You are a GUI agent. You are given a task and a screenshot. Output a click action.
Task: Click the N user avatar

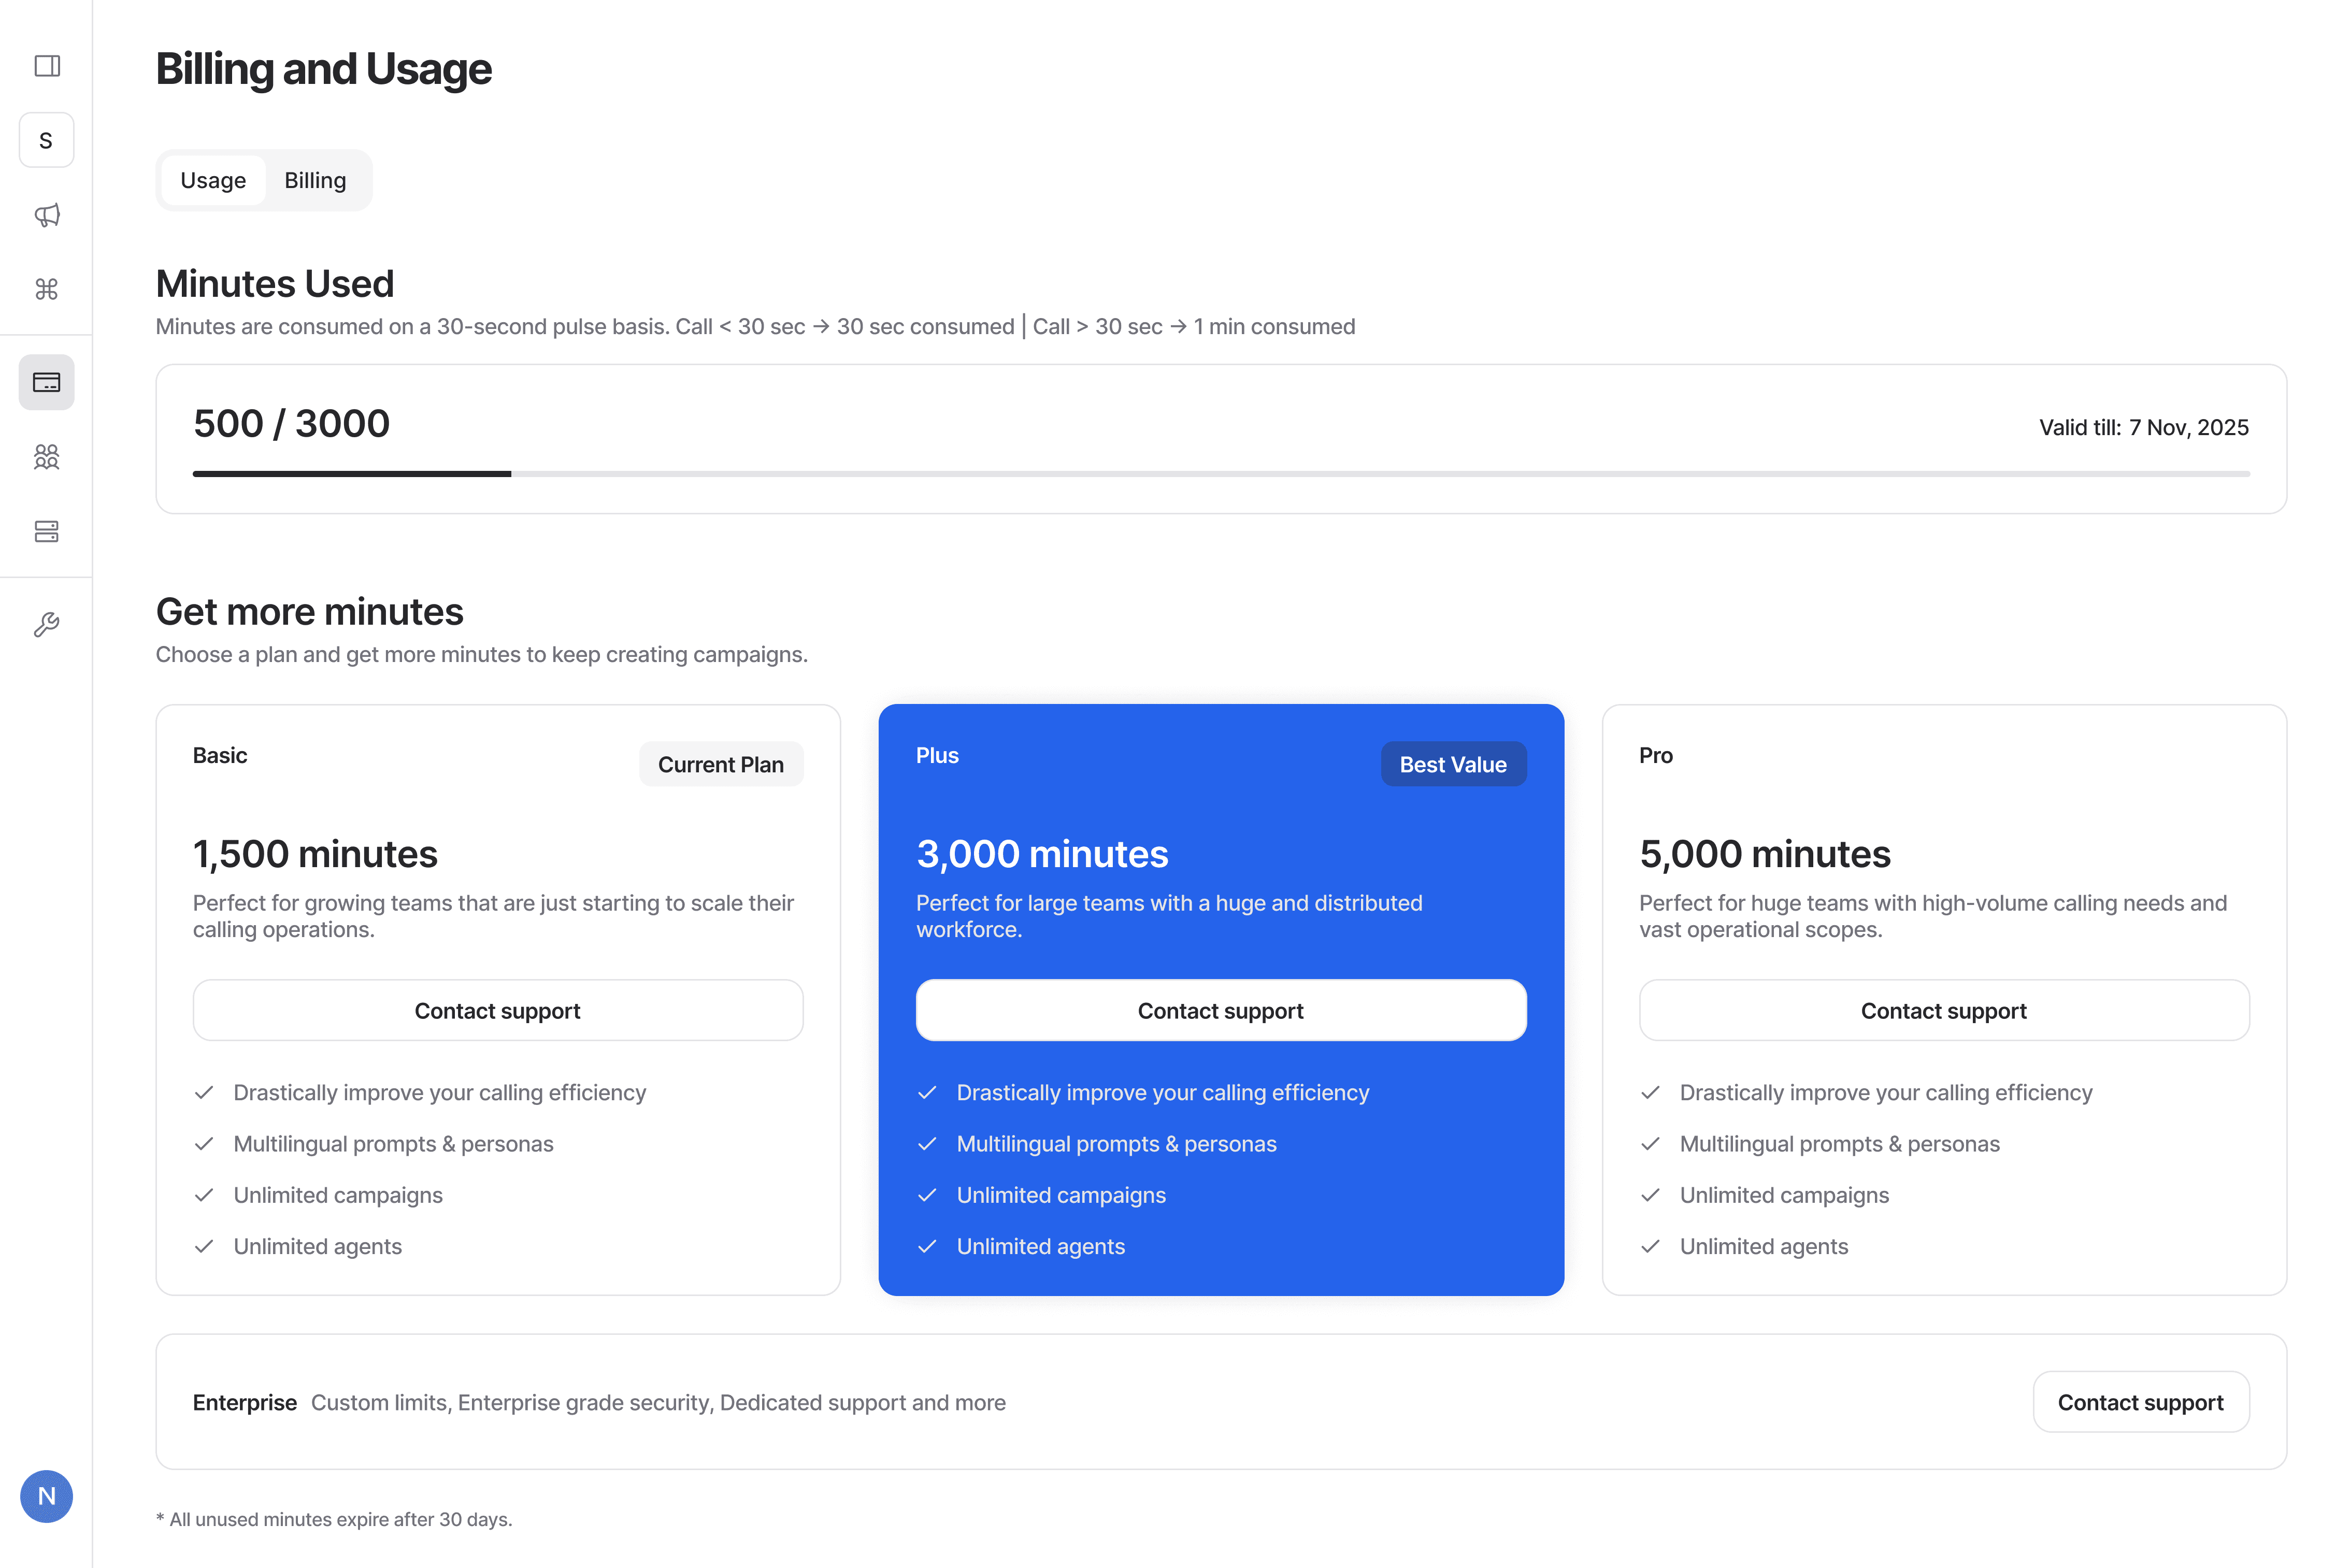pyautogui.click(x=47, y=1496)
